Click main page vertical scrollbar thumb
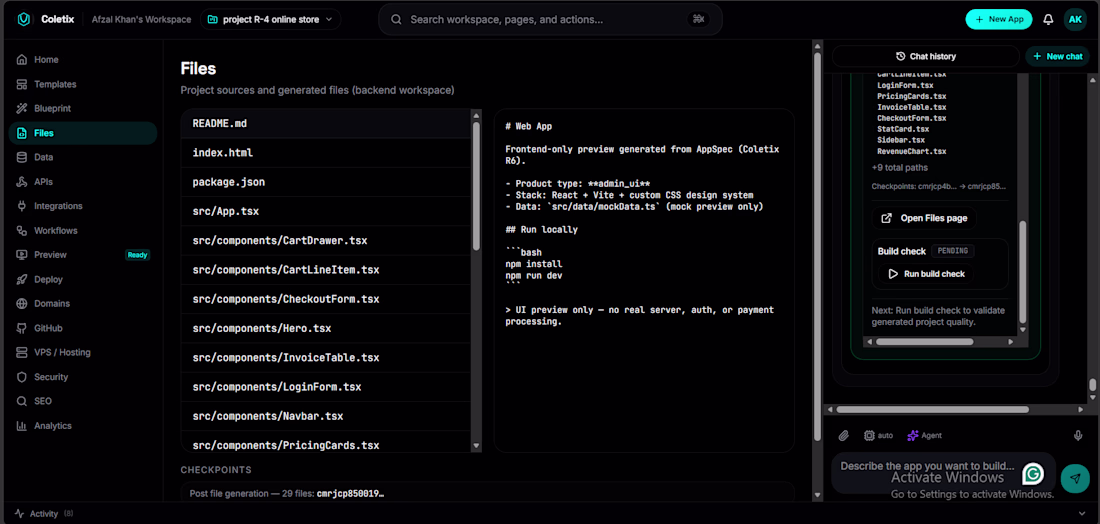Screen dimensions: 1100x524 pos(817,246)
